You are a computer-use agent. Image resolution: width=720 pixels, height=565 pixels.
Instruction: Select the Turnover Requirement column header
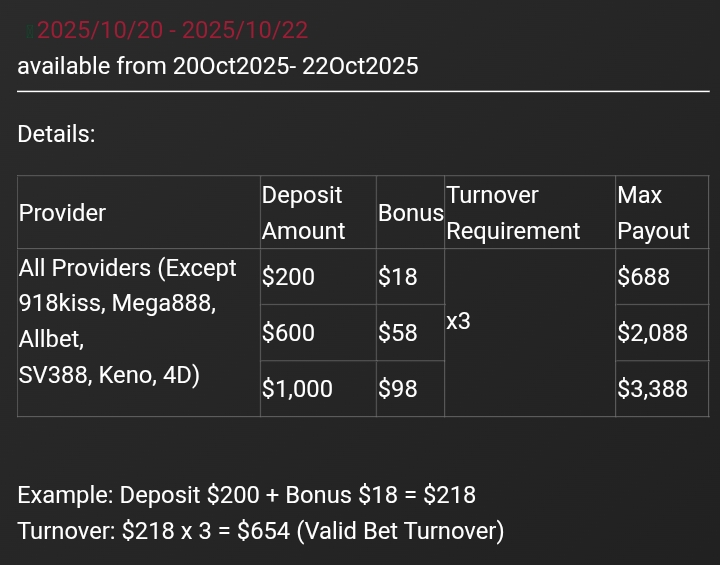click(513, 213)
